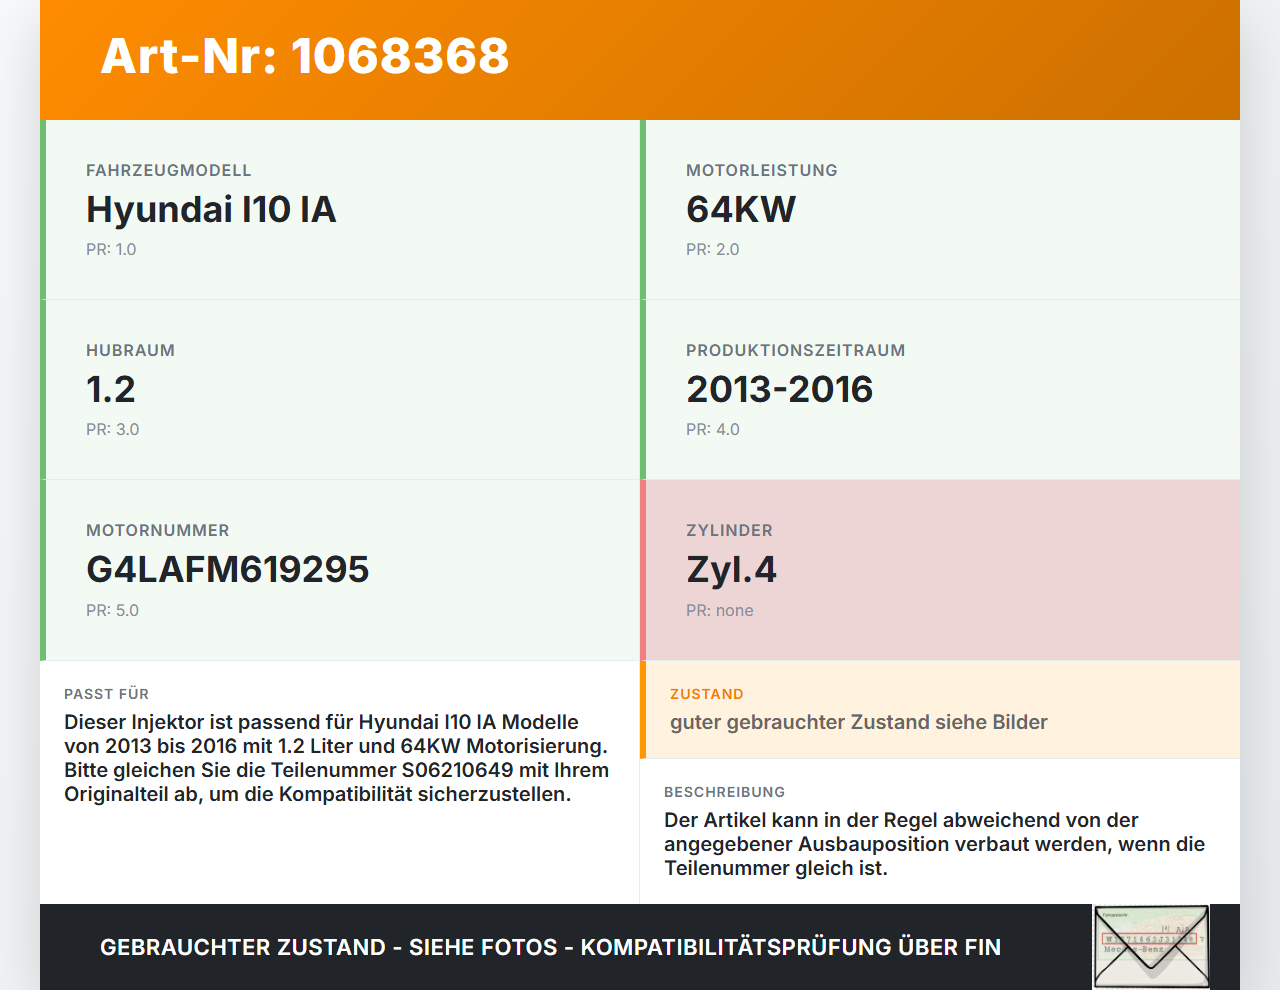Click the Dieser Injektor compatibility paragraph
1280x990 pixels.
[337, 758]
